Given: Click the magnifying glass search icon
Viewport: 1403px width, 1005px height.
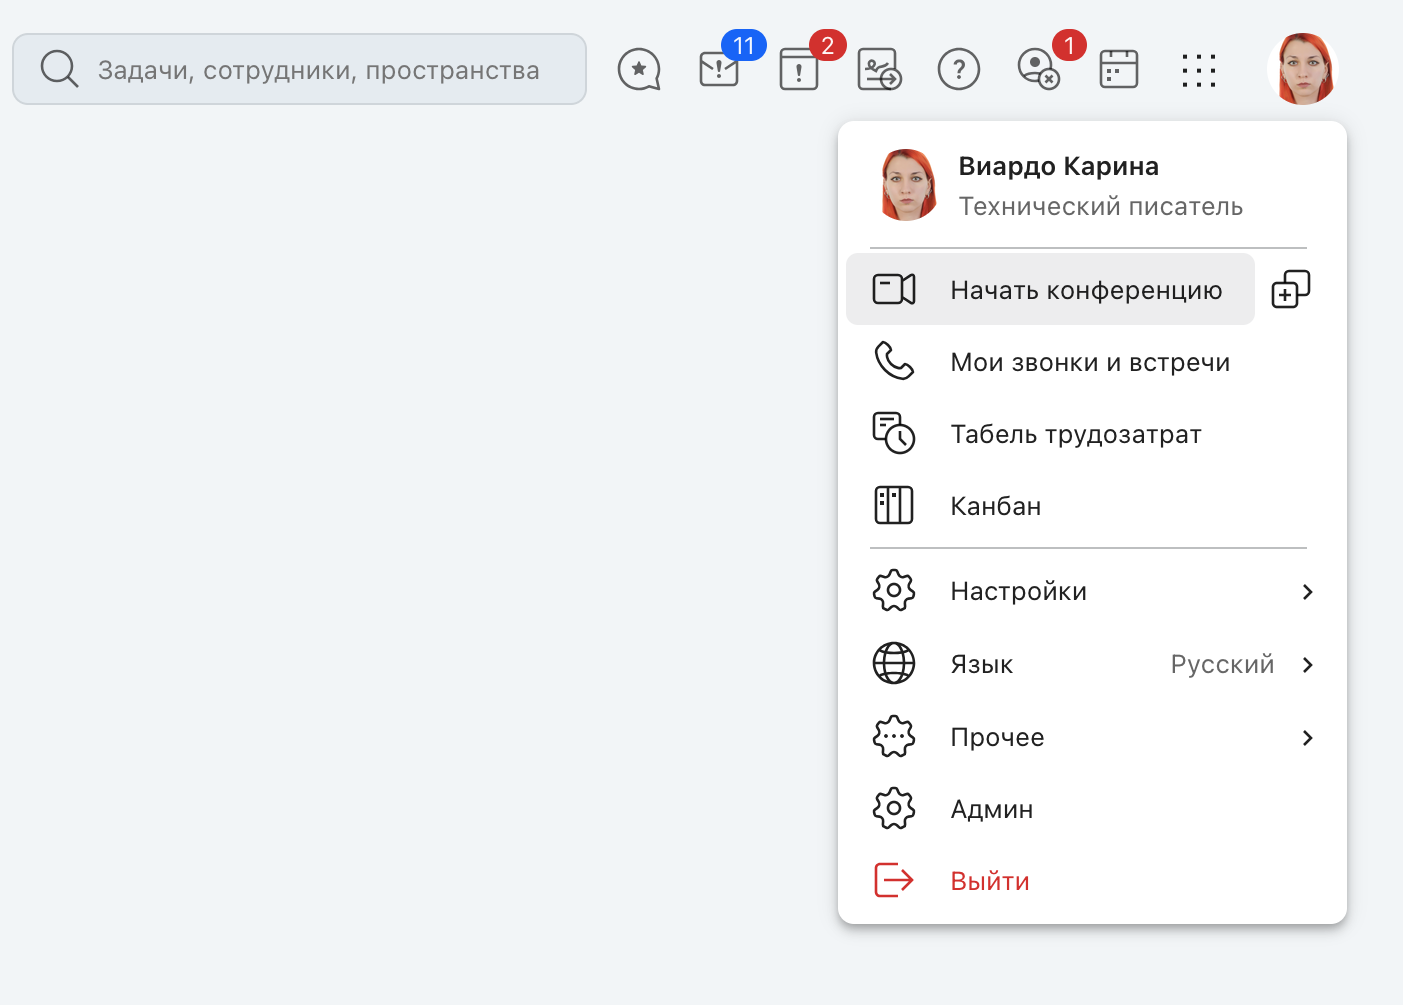Looking at the screenshot, I should [59, 69].
